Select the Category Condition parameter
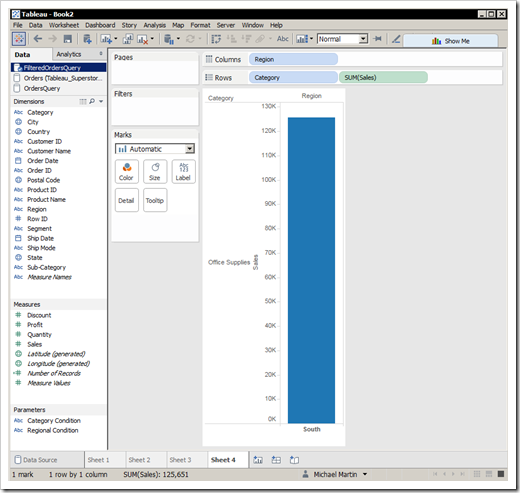520x493 pixels. point(54,421)
